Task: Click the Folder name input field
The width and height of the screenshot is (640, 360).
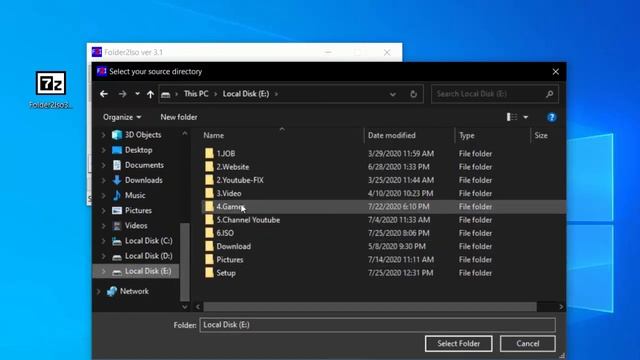Action: (x=378, y=325)
